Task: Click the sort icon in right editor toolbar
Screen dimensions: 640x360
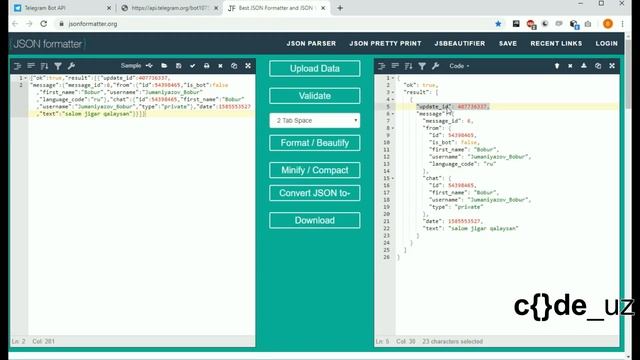Action: [x=409, y=66]
